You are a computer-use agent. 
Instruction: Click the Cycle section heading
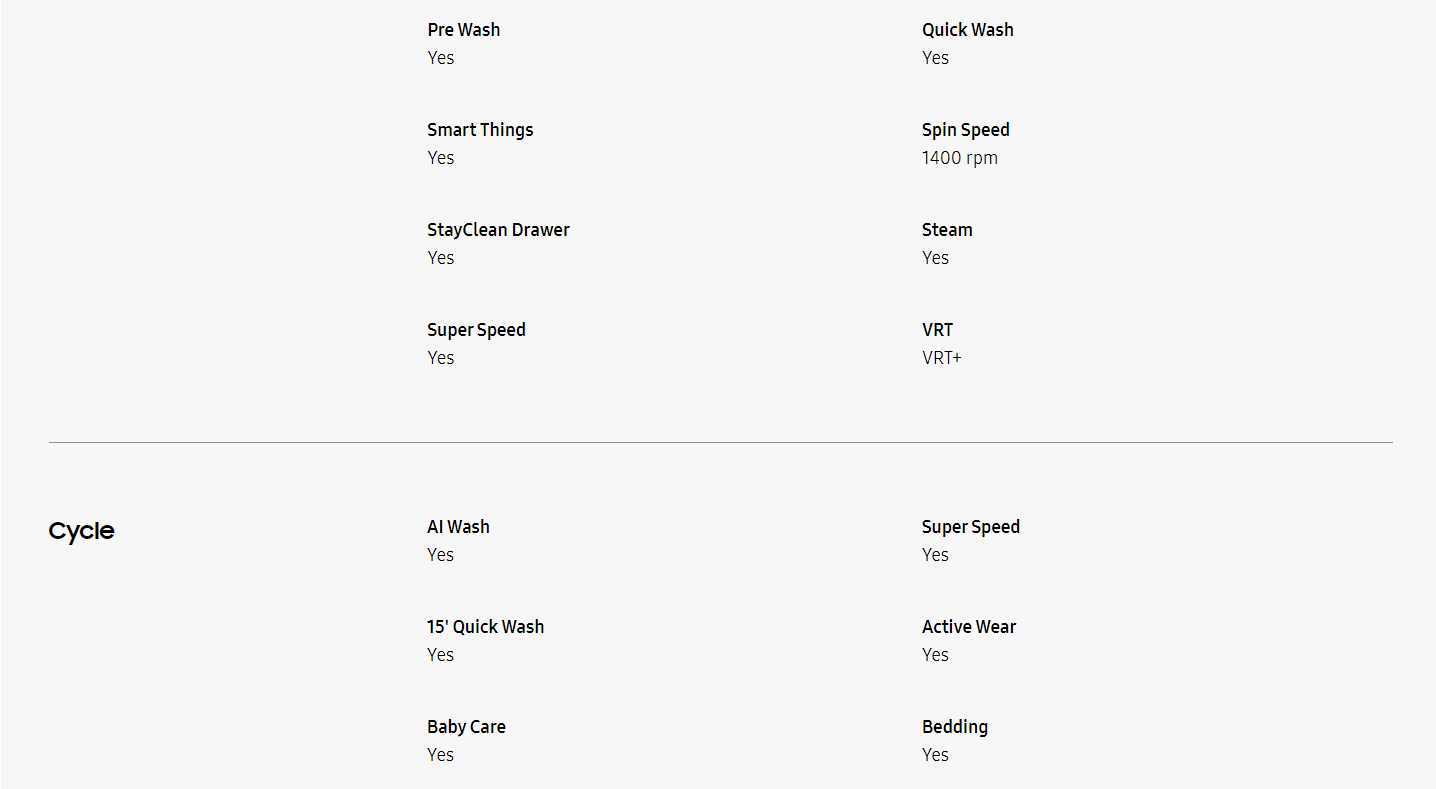coord(81,531)
